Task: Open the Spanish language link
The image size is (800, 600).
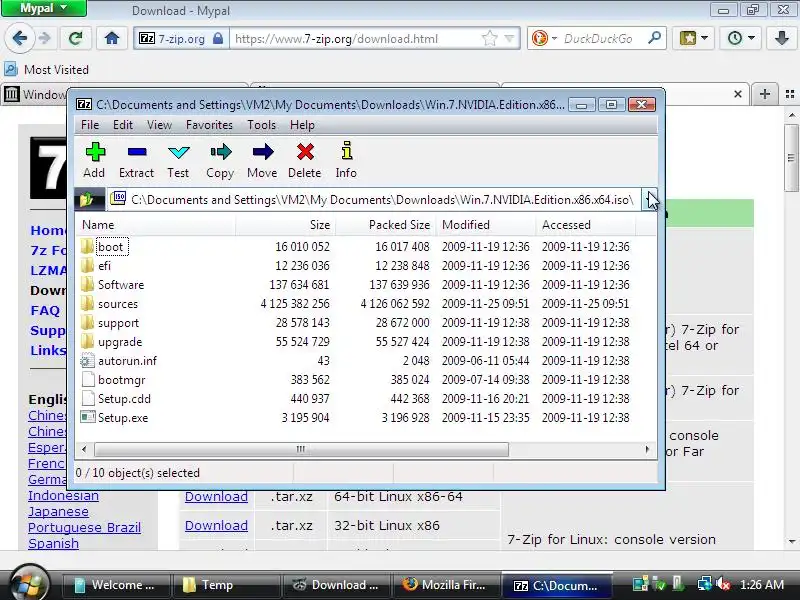Action: tap(53, 543)
